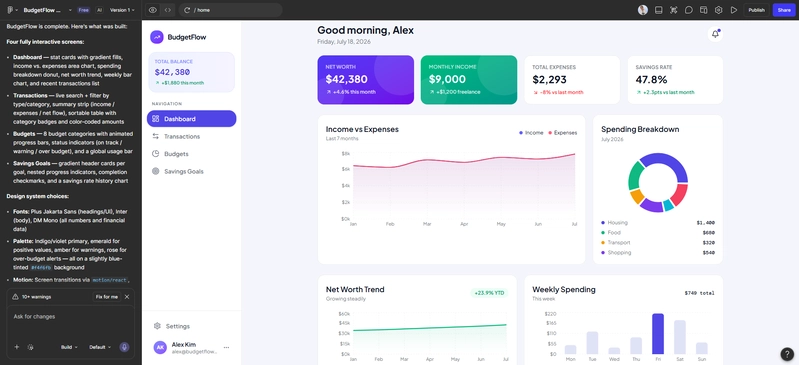Open Settings in the app sidebar
Image resolution: width=799 pixels, height=365 pixels.
click(192, 326)
